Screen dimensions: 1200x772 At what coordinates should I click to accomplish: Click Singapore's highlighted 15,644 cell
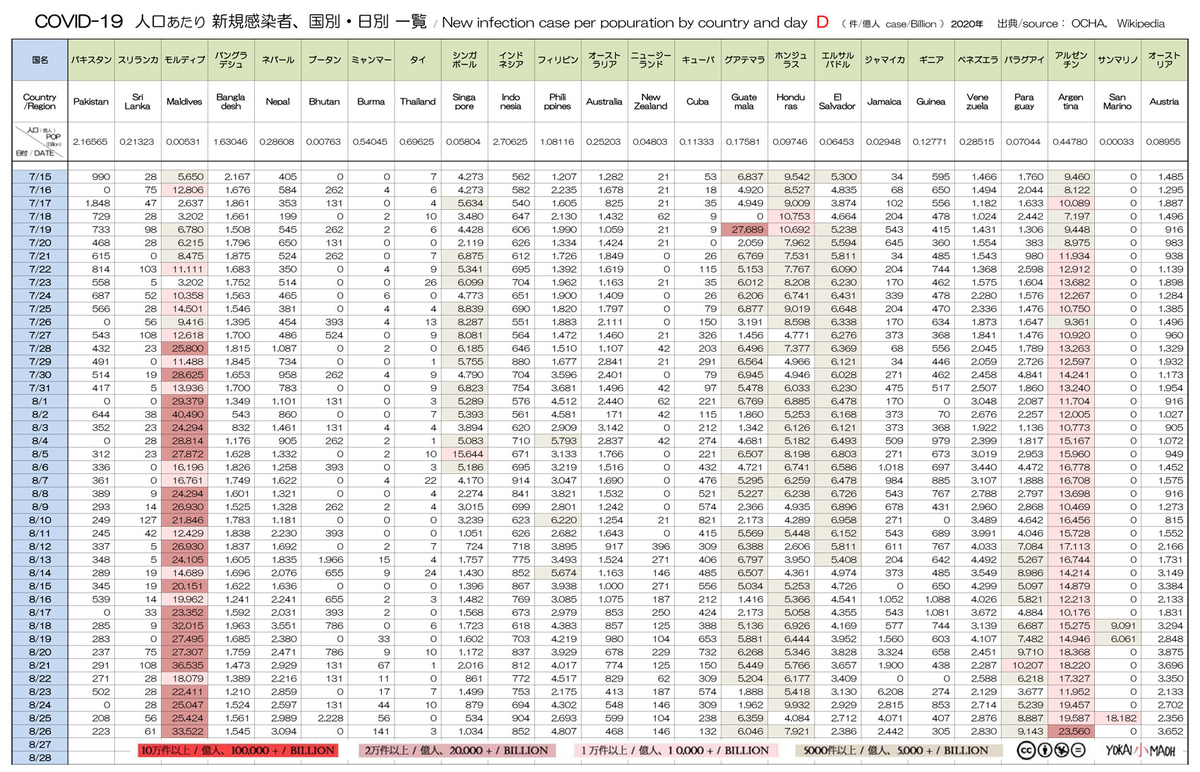466,452
